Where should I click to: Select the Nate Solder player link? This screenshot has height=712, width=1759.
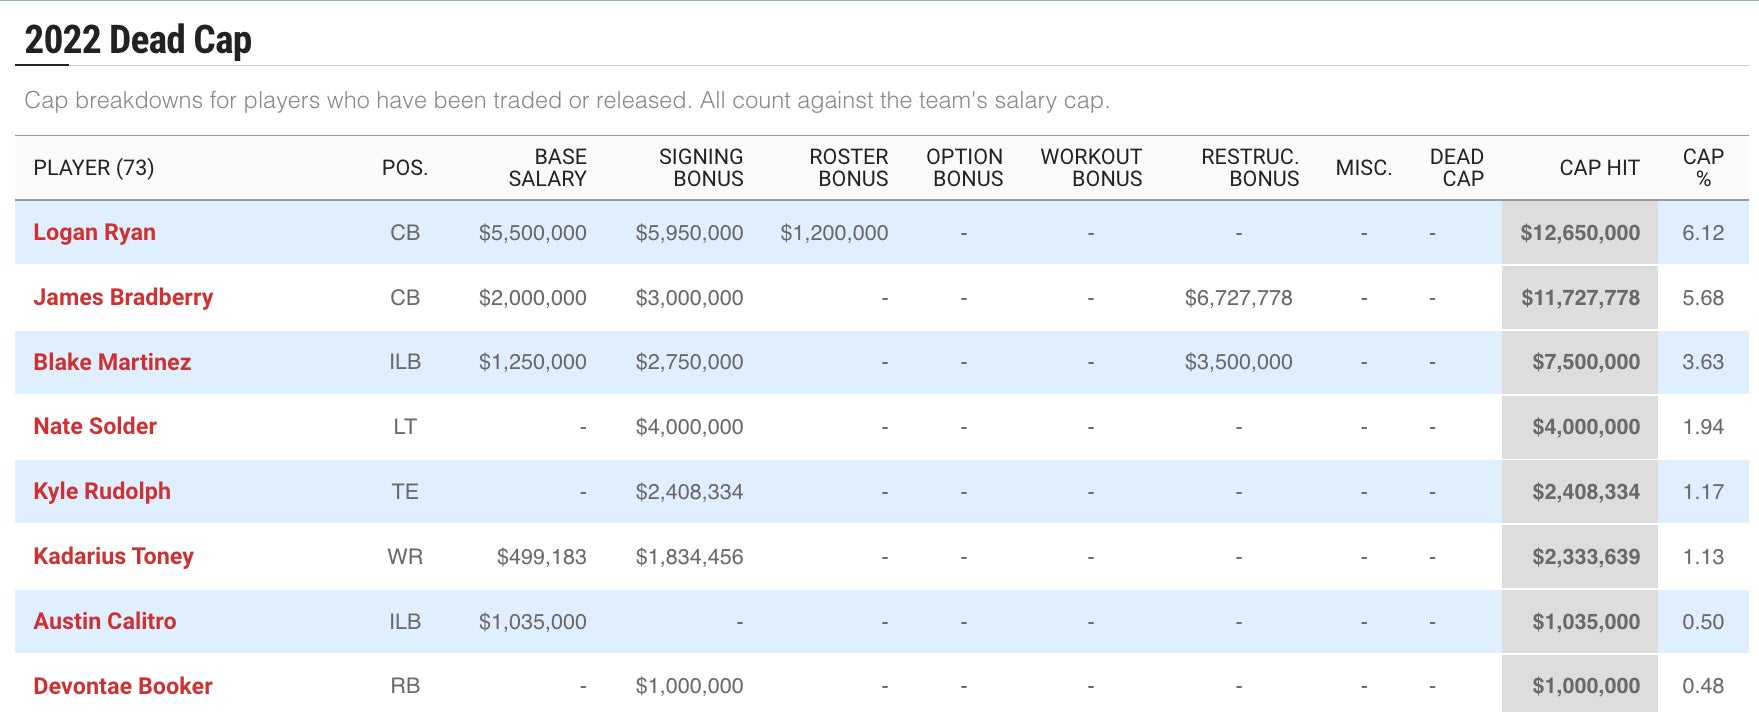(x=95, y=426)
